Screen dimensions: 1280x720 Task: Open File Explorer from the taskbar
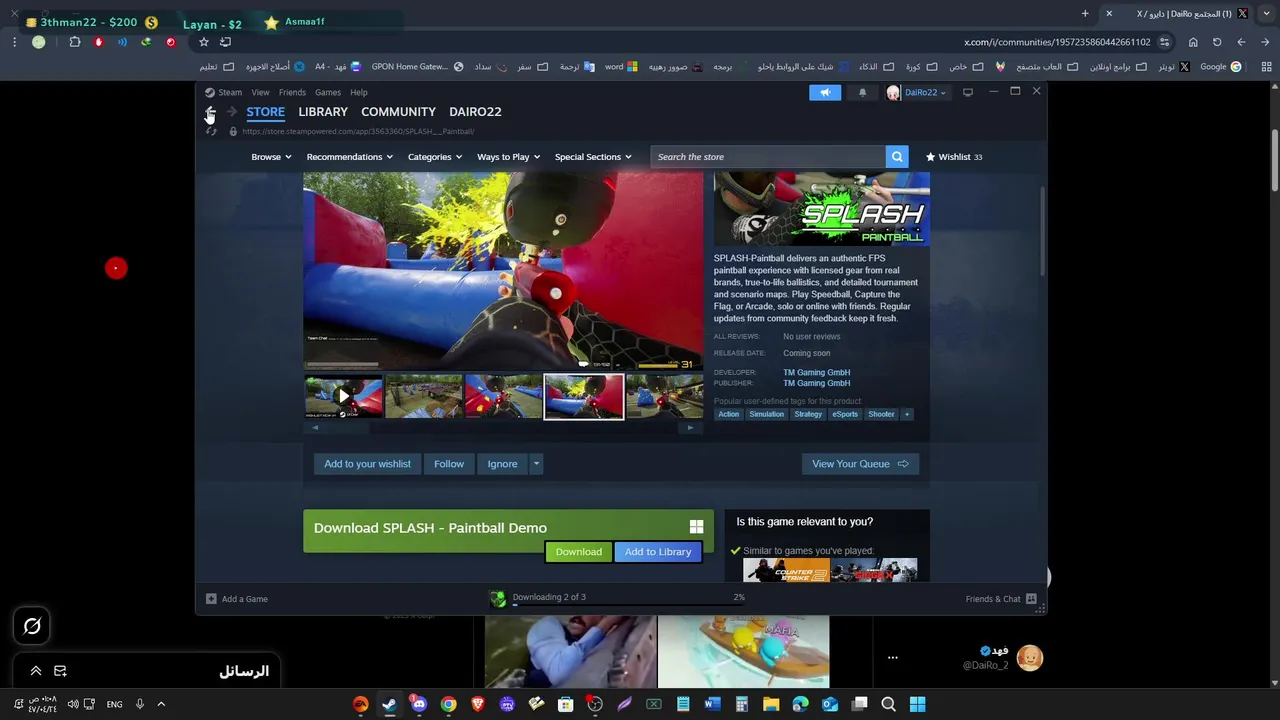[771, 704]
